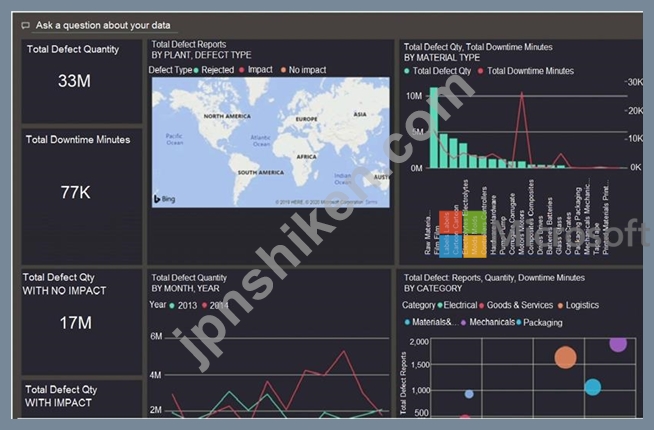
Task: Click the 6M axis label on line chart
Action: click(x=156, y=337)
